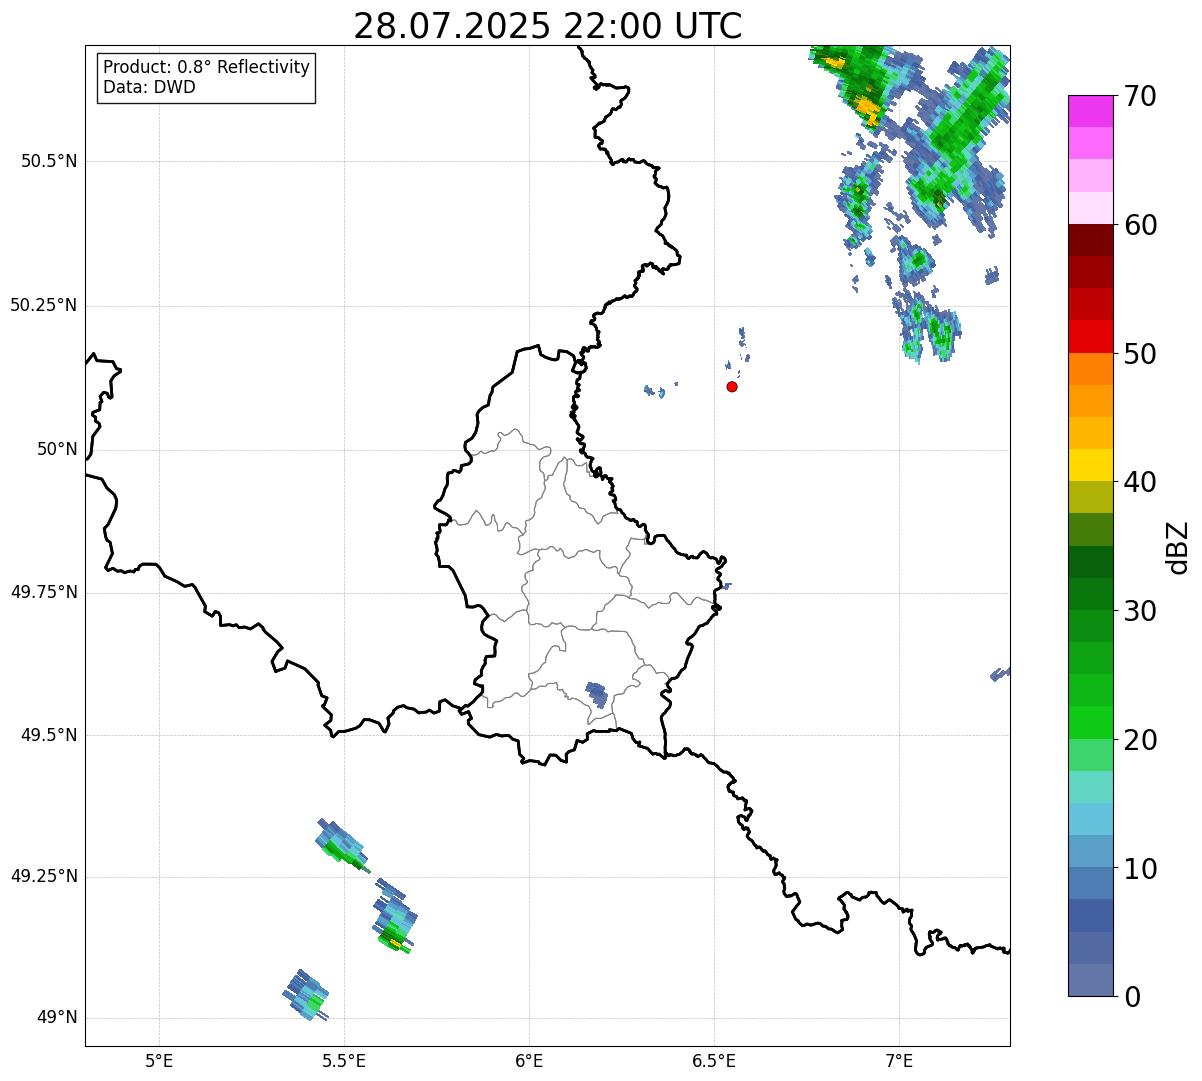Click the colorbar 70 tick label
The image size is (1202, 1081).
pos(1141,97)
